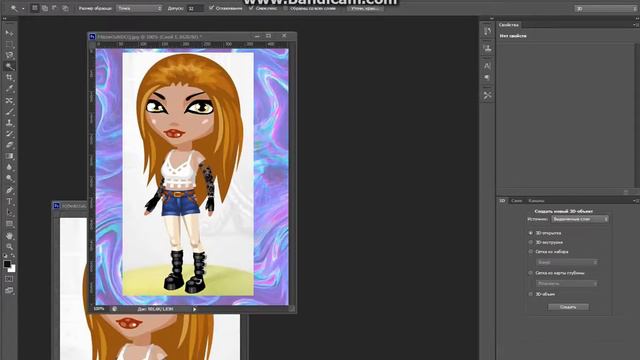This screenshot has width=640, height=360.
Task: Open the 3D panel flyout menu
Action: pyautogui.click(x=635, y=201)
